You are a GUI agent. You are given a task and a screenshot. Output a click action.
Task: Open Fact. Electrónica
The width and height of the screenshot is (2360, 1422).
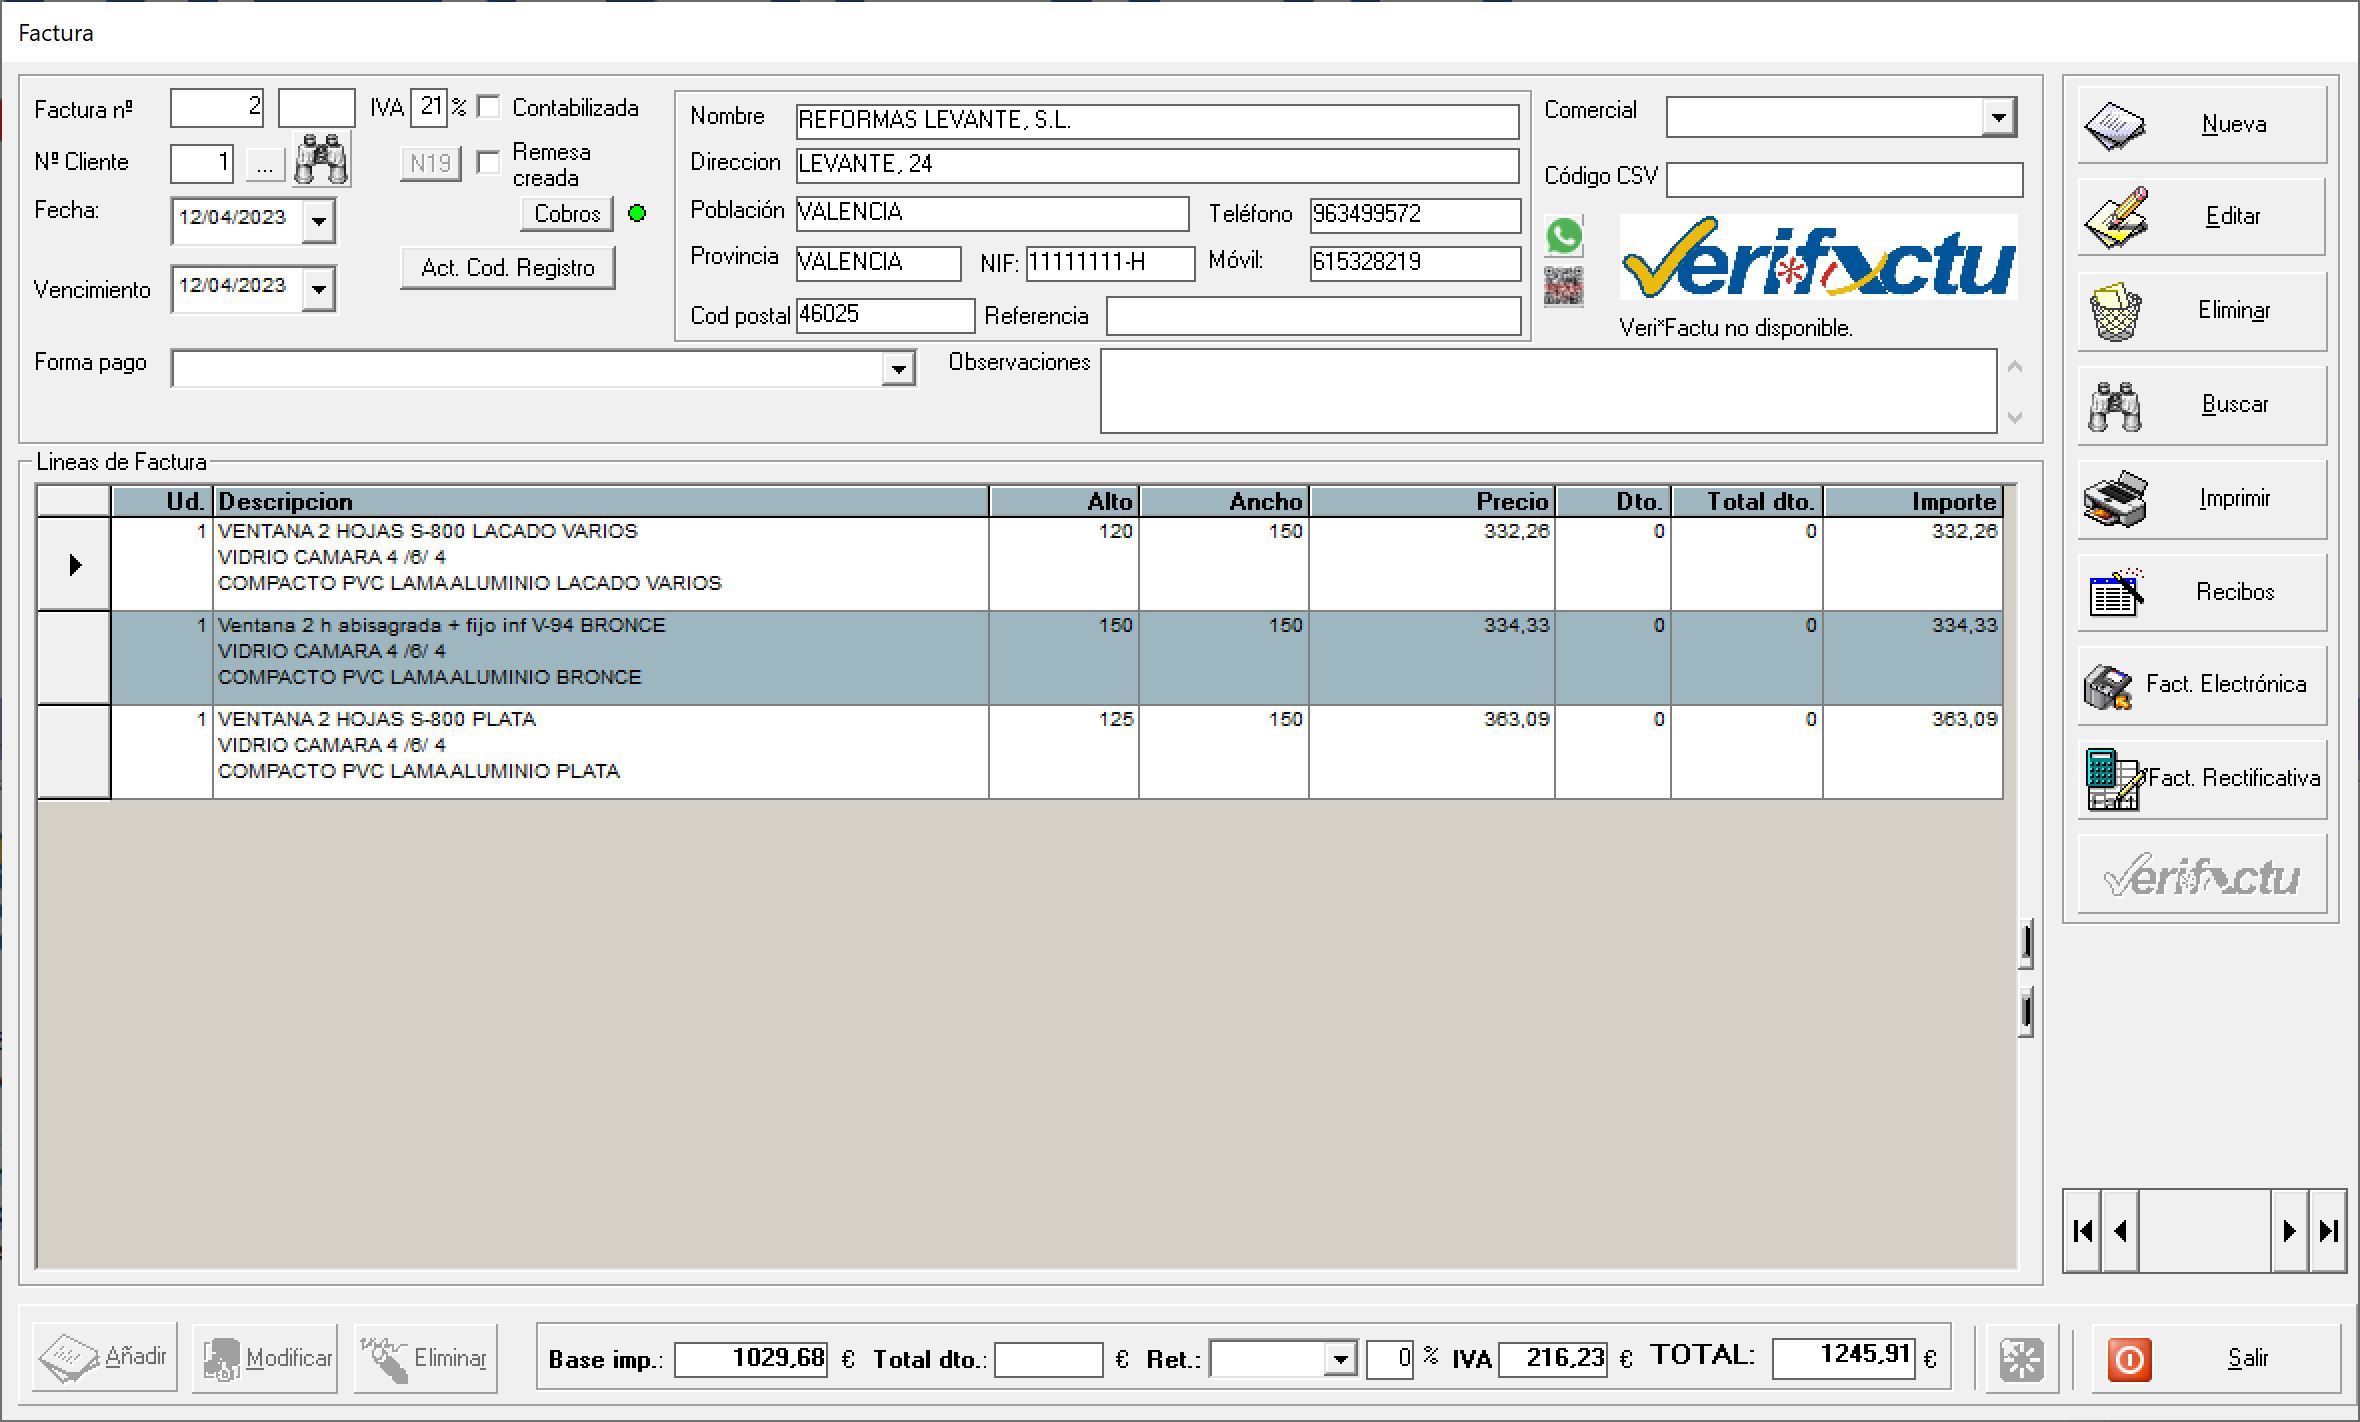pos(2202,685)
